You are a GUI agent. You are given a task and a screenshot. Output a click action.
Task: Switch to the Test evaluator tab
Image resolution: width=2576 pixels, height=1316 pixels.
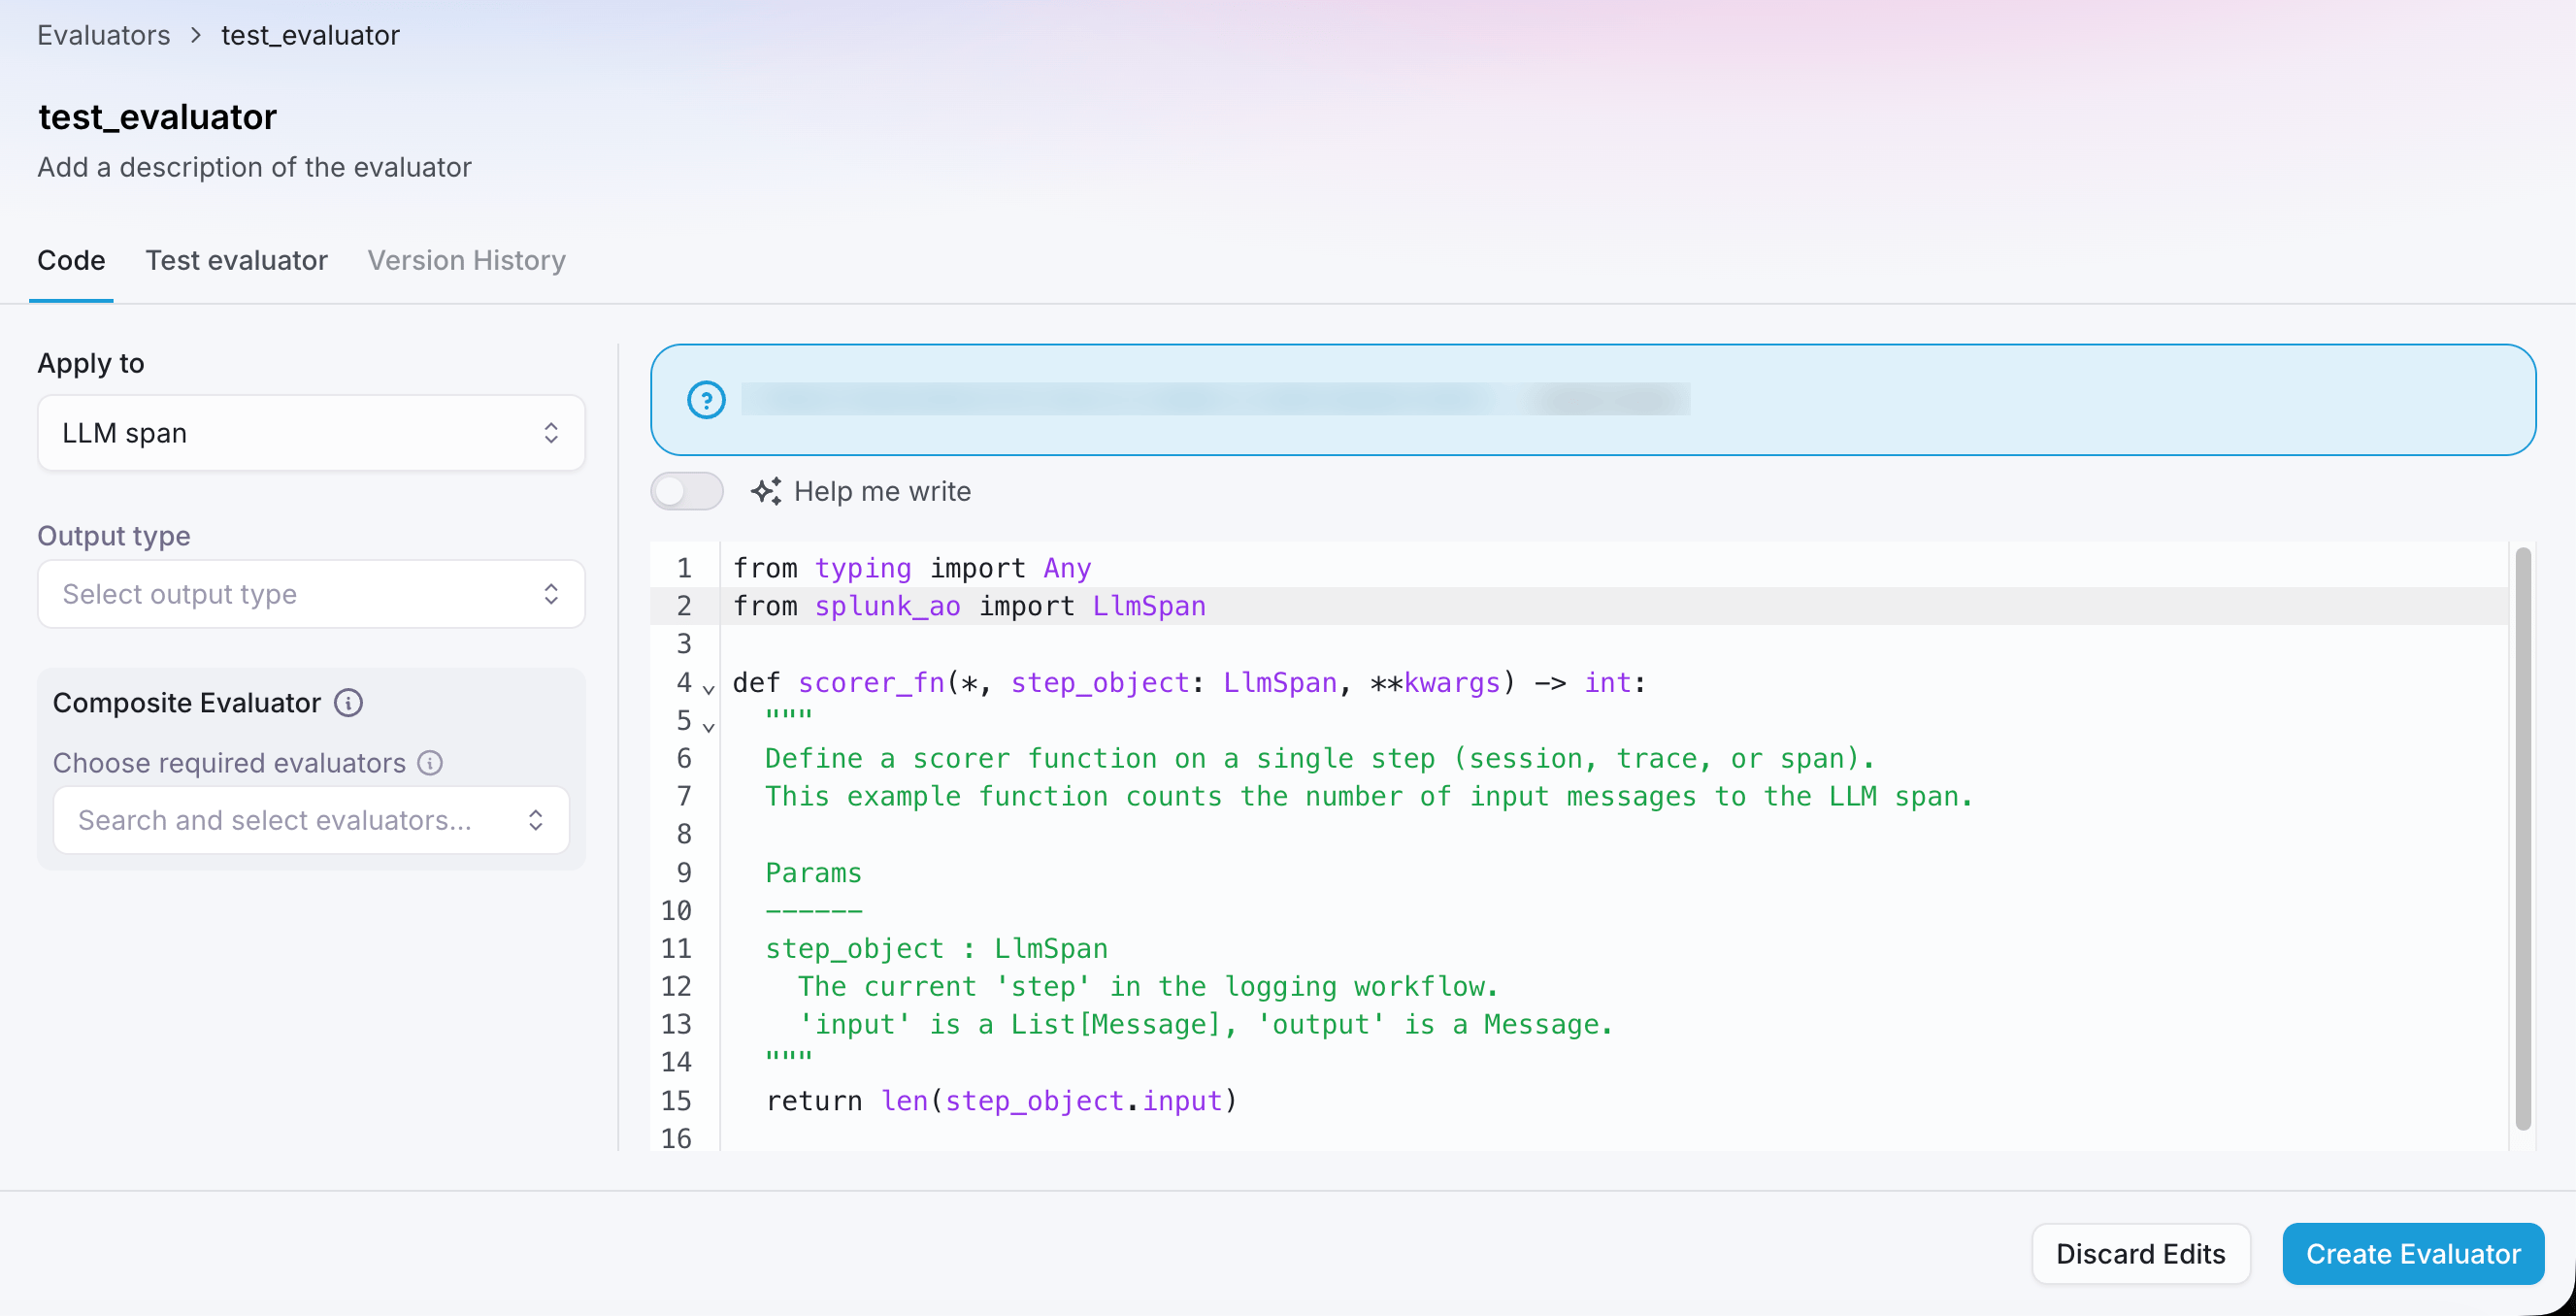(x=236, y=260)
